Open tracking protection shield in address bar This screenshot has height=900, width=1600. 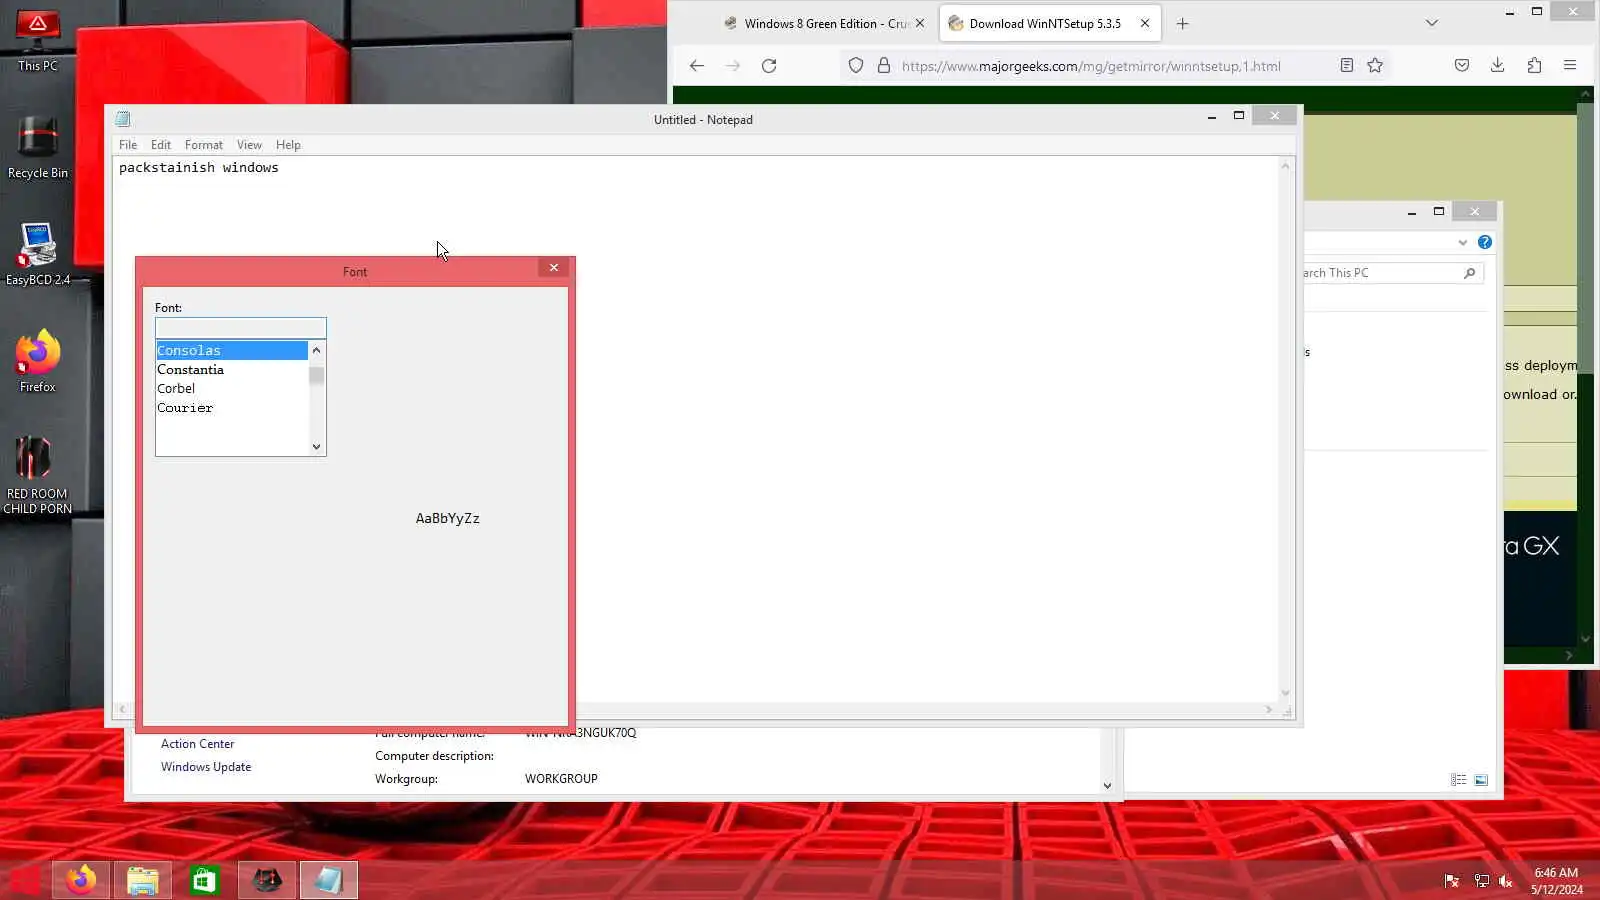[x=856, y=66]
